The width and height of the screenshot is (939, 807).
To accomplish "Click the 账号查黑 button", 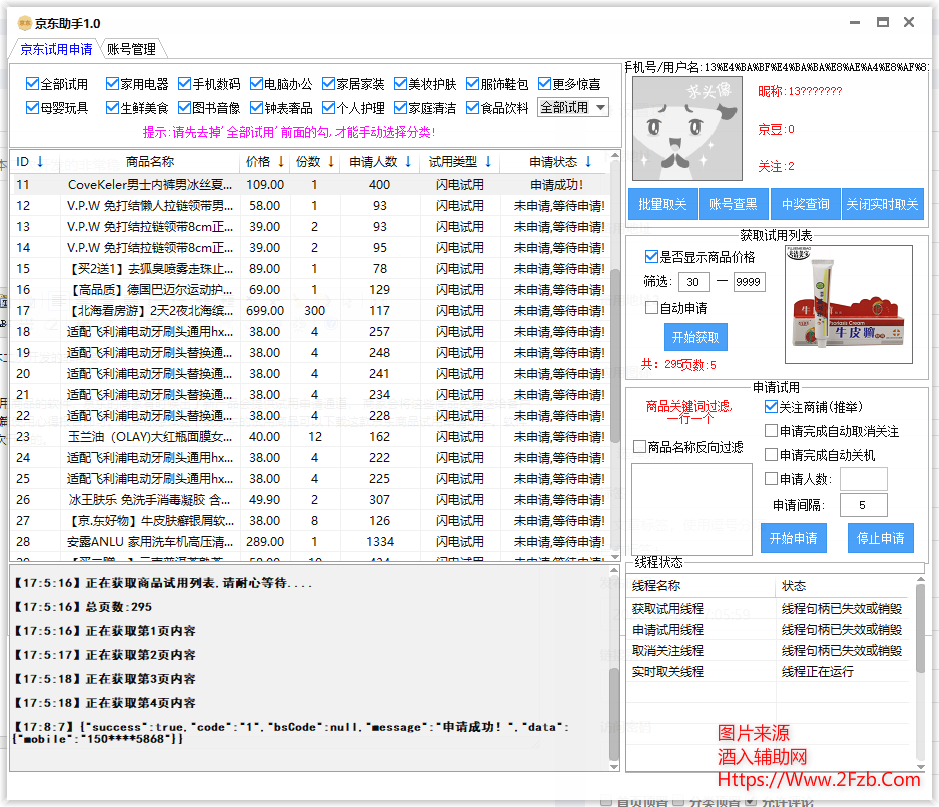I will pos(733,204).
